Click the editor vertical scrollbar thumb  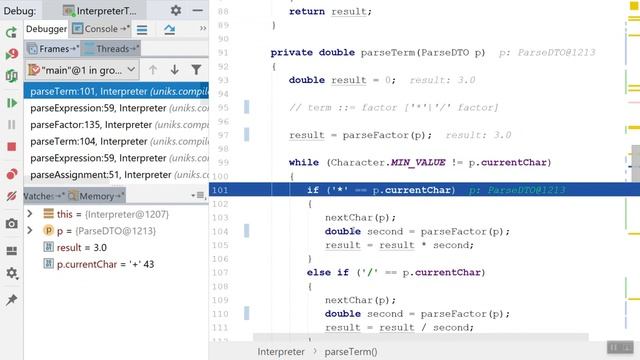tap(636, 163)
